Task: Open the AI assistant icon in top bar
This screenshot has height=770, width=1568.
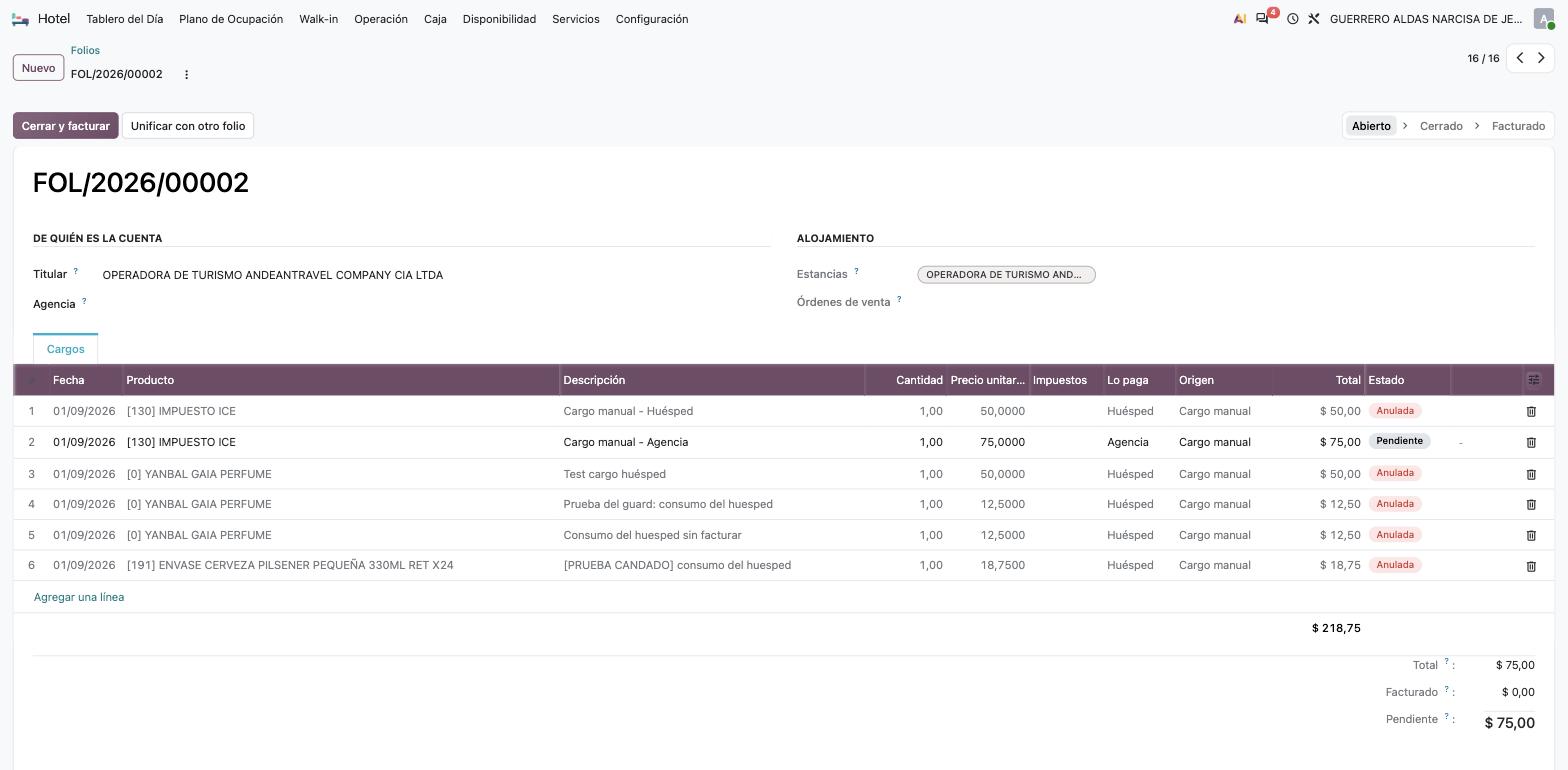Action: point(1240,19)
